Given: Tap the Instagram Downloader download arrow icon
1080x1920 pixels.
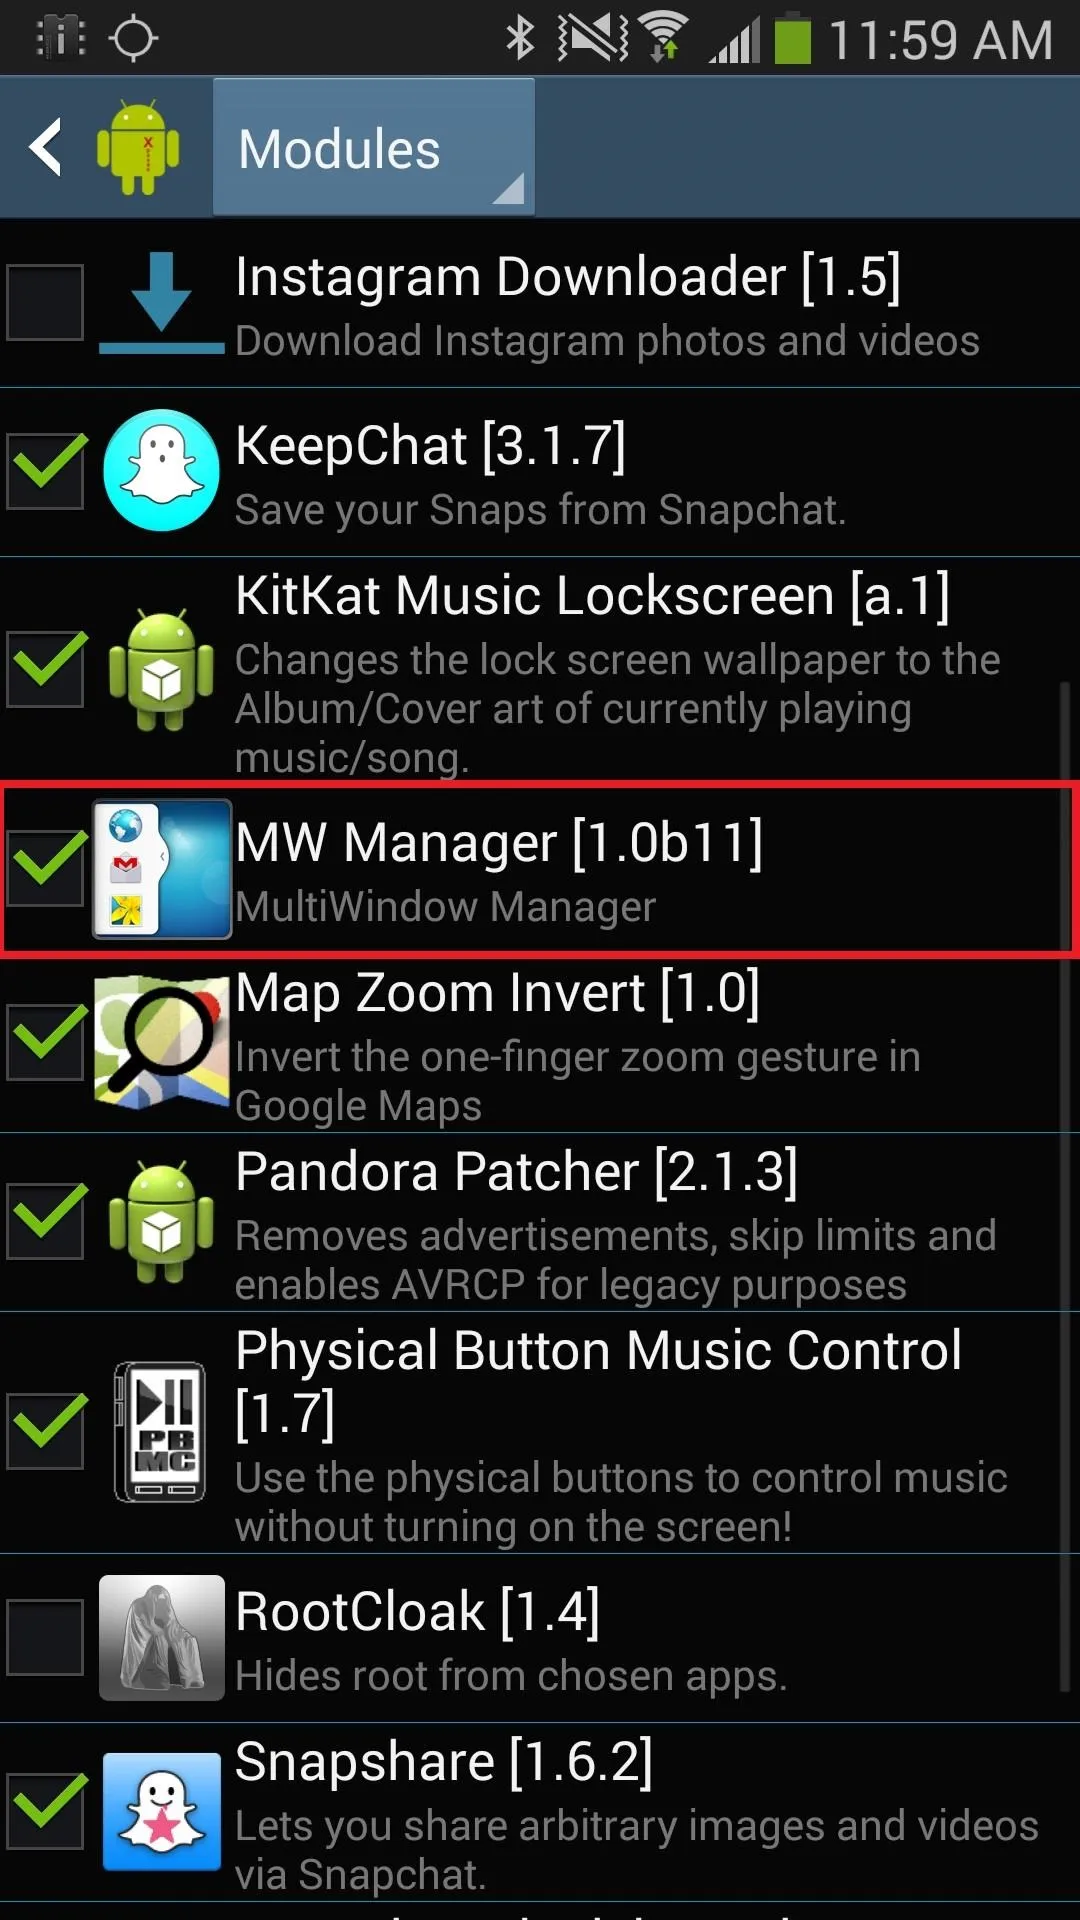Looking at the screenshot, I should click(161, 302).
